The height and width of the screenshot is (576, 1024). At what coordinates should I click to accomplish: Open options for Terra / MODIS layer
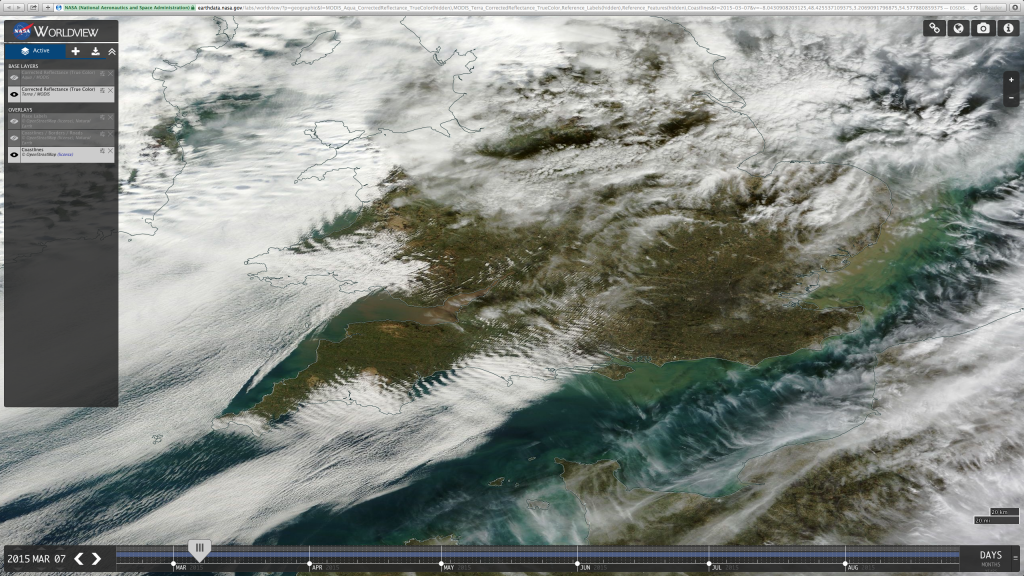pos(103,91)
